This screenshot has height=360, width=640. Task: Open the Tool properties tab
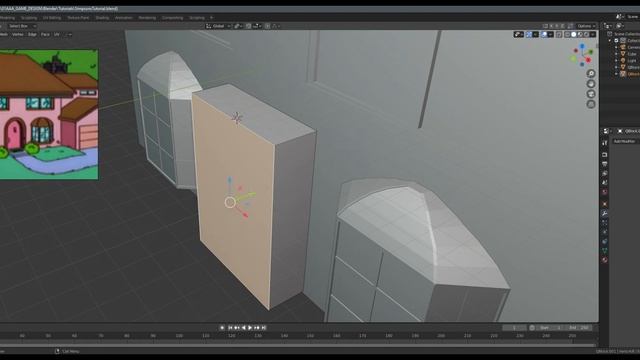click(604, 143)
